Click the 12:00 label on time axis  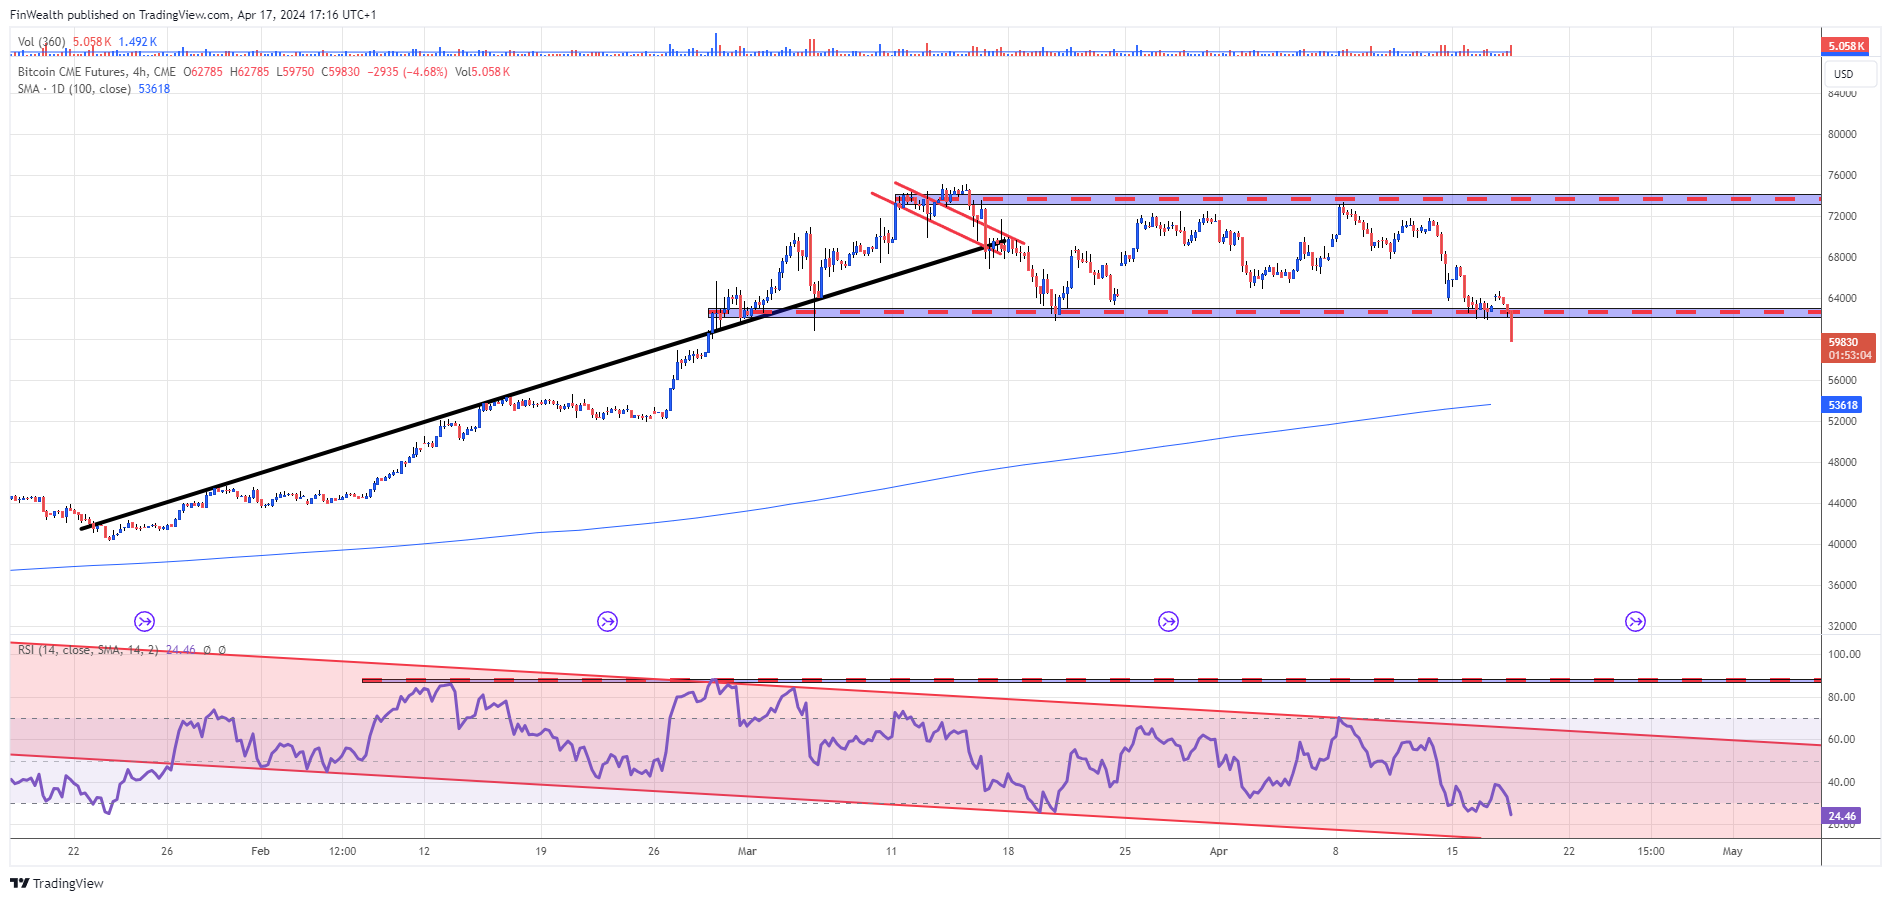[x=342, y=851]
